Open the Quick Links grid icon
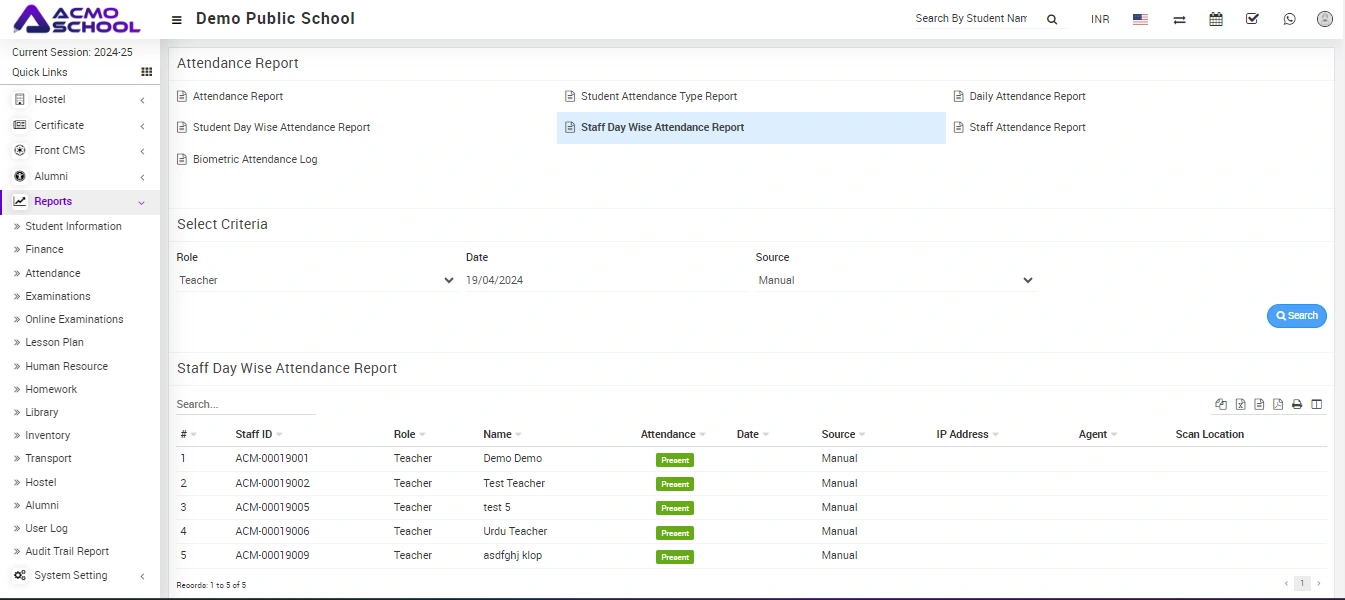Image resolution: width=1345 pixels, height=600 pixels. [147, 72]
